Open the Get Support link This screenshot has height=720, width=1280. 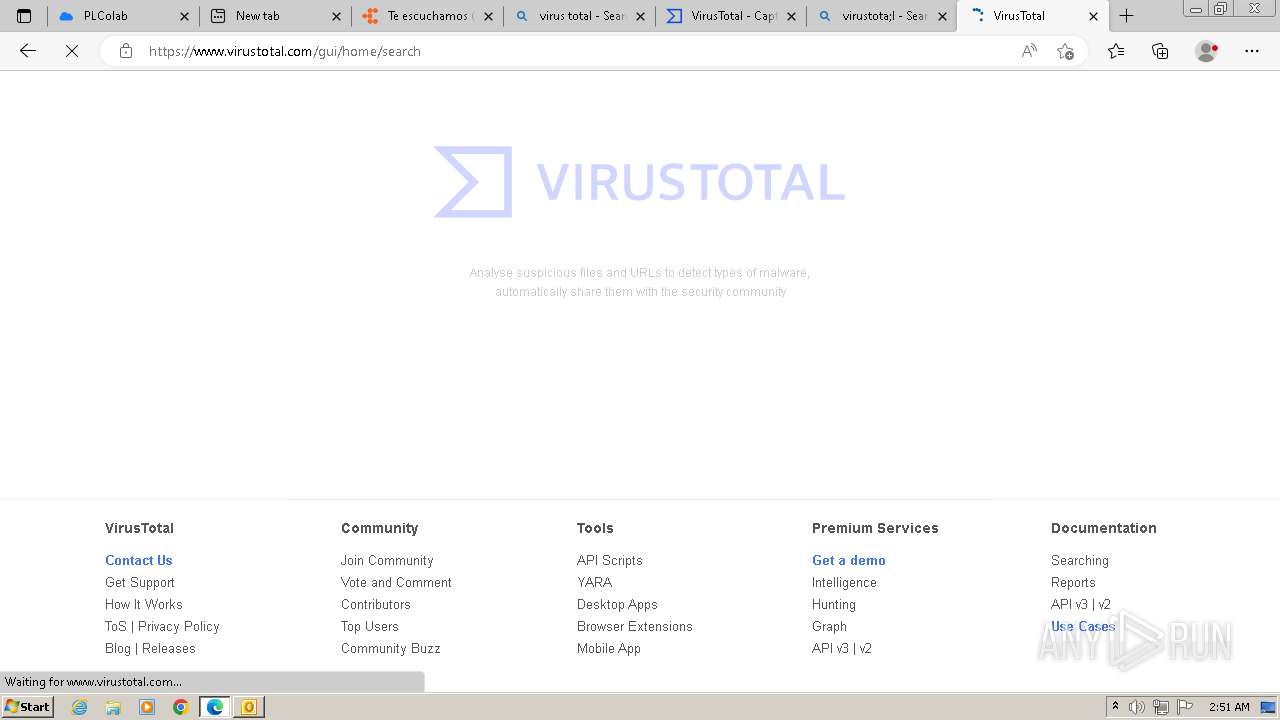click(x=140, y=582)
